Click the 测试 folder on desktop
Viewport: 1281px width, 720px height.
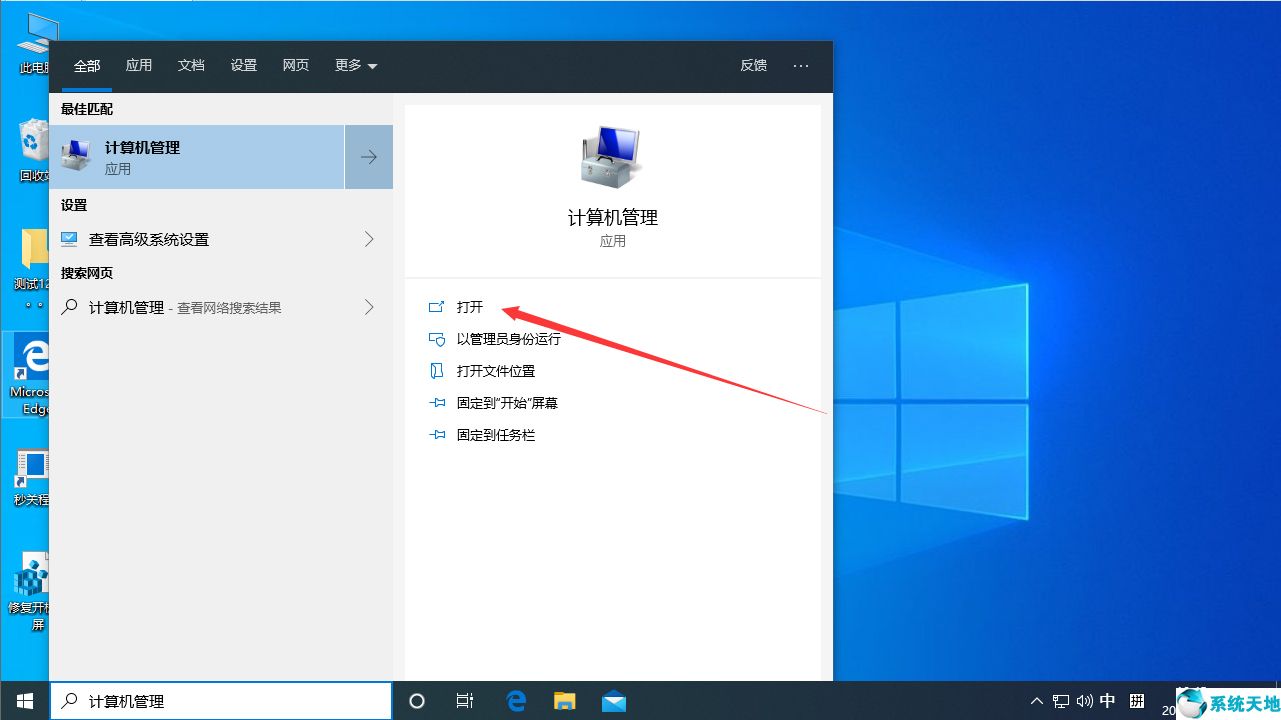tap(33, 265)
